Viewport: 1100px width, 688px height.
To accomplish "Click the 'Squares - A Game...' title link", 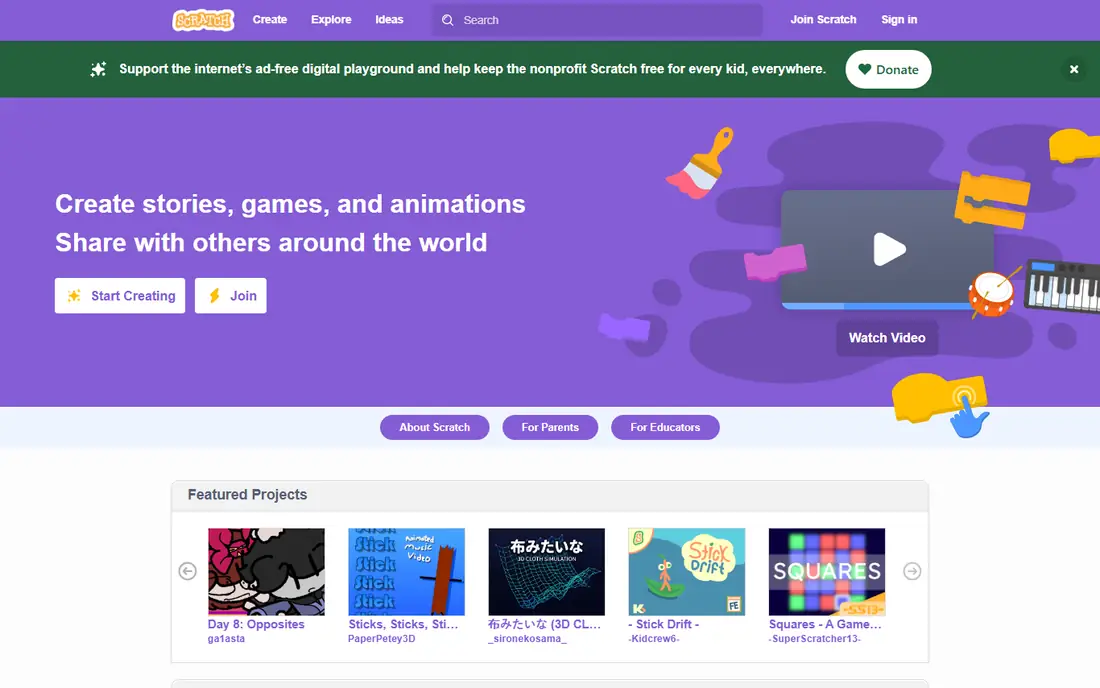I will coord(825,624).
